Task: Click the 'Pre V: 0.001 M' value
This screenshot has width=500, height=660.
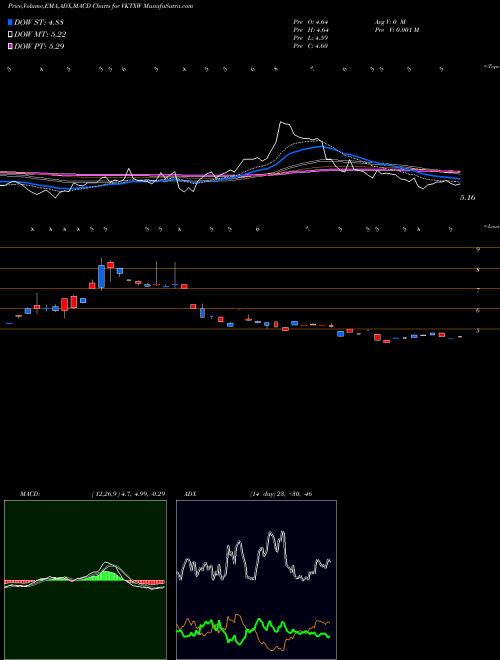Action: click(x=396, y=30)
